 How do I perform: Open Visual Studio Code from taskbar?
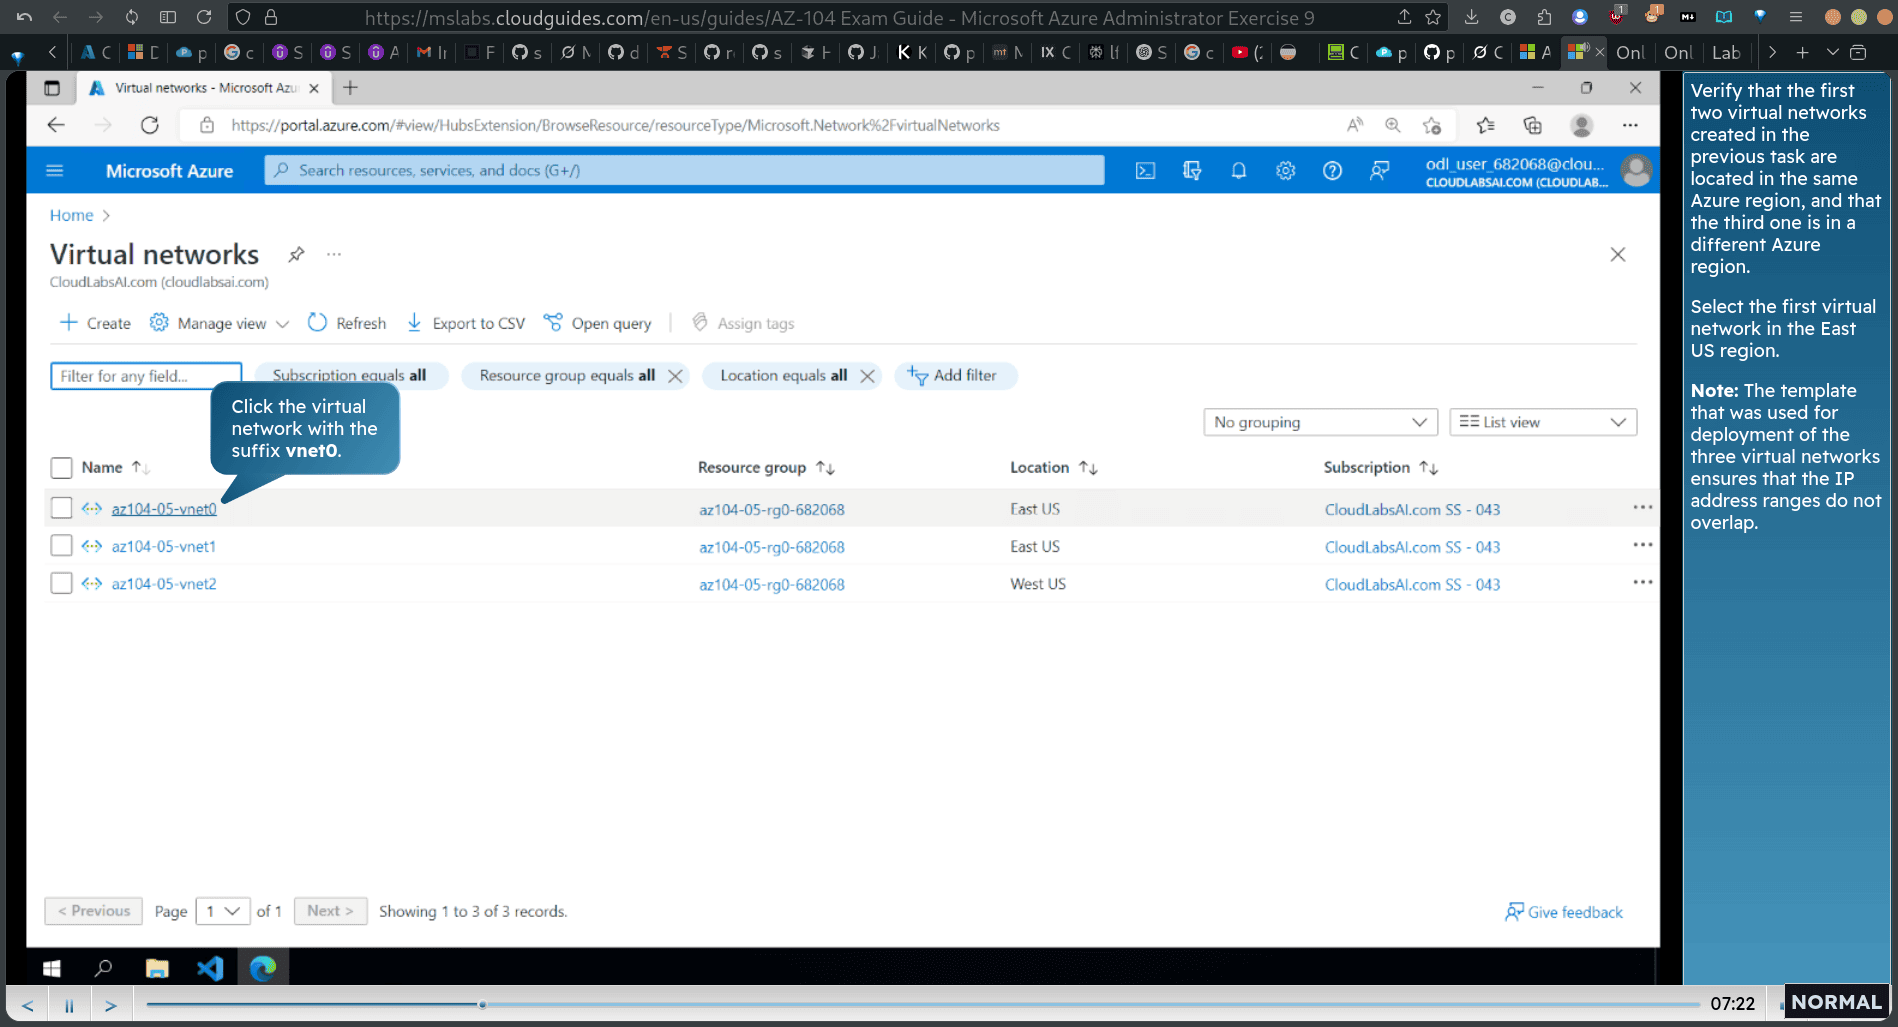click(x=210, y=968)
